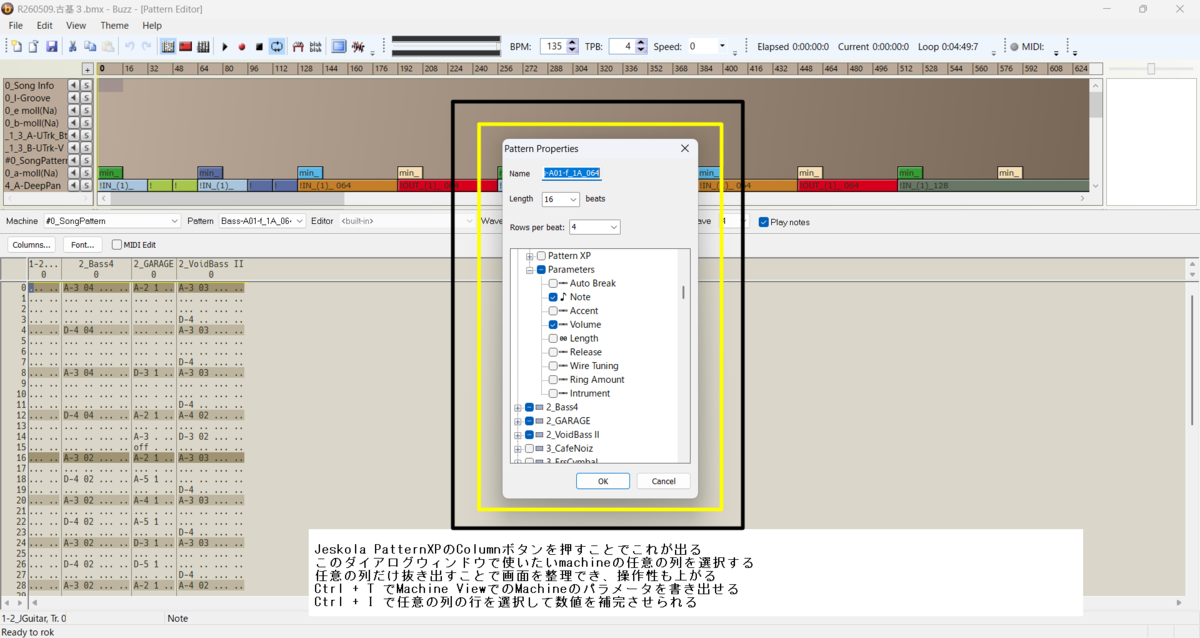This screenshot has width=1200, height=638.
Task: Check the Wire Tuning checkbox
Action: pyautogui.click(x=553, y=366)
